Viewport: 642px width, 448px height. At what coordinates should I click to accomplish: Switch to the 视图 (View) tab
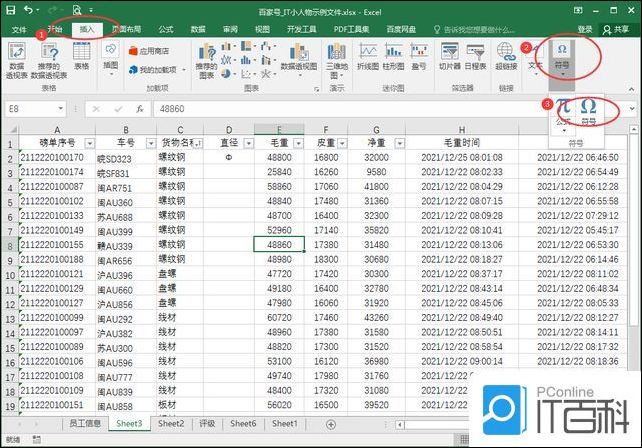[262, 29]
